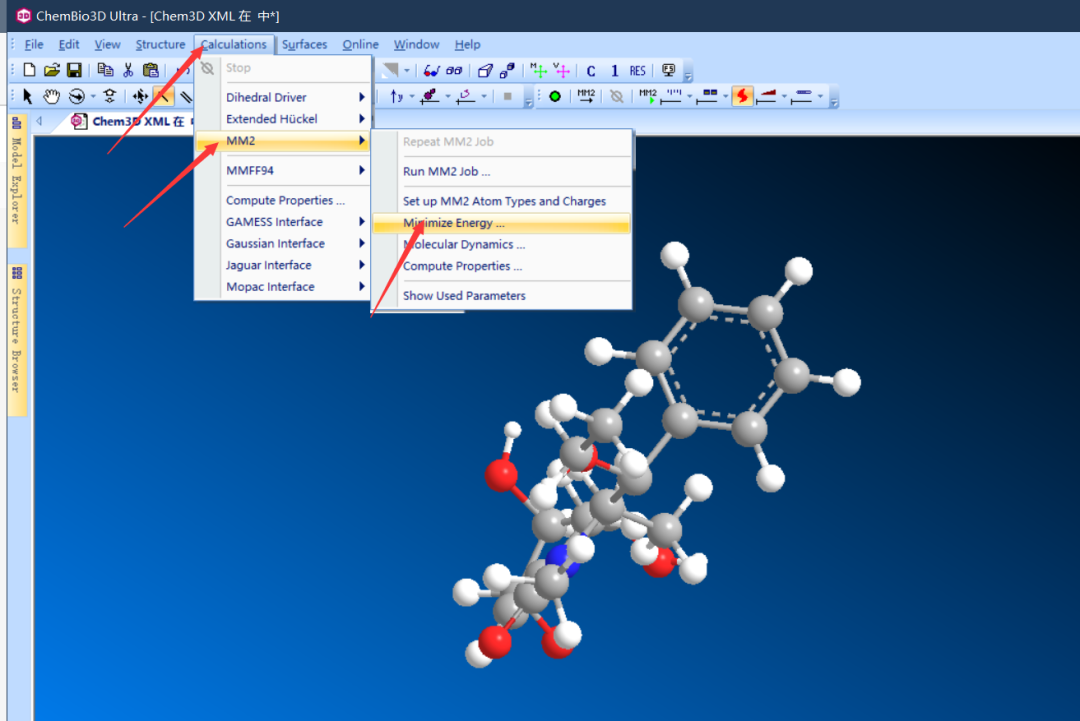Select the arrow Select tool
The width and height of the screenshot is (1080, 721).
[x=28, y=96]
